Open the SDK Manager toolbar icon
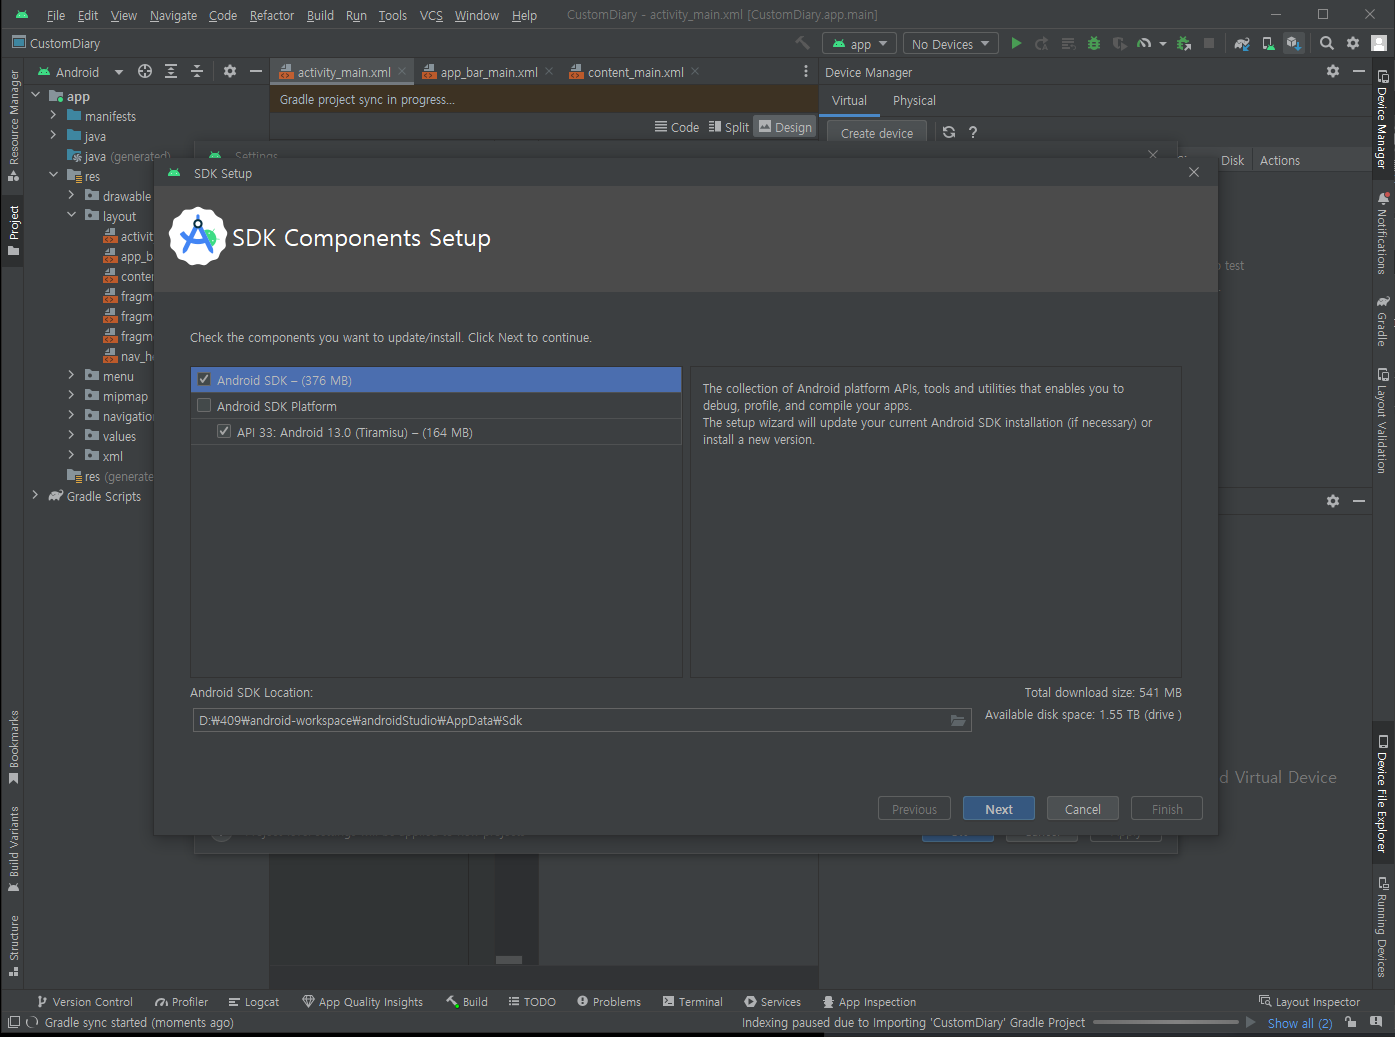This screenshot has width=1395, height=1037. click(1294, 44)
